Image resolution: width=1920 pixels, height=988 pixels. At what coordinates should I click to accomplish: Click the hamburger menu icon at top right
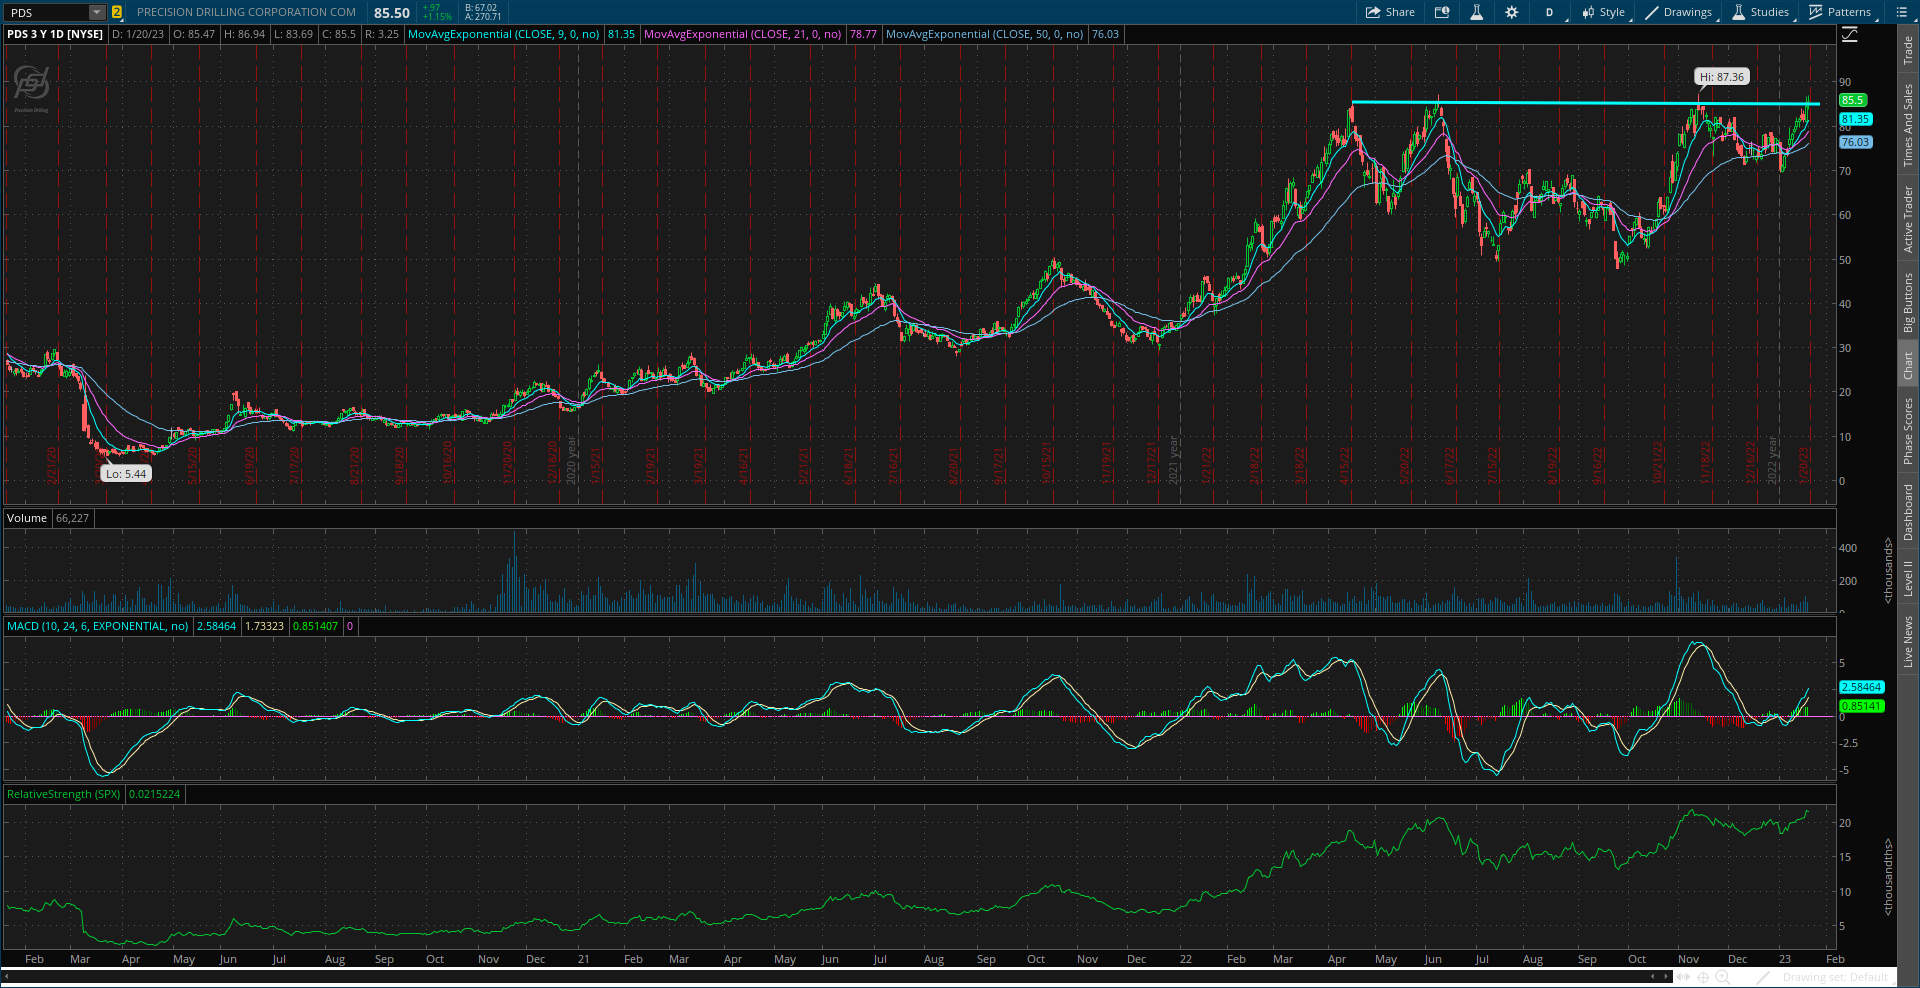click(1903, 12)
